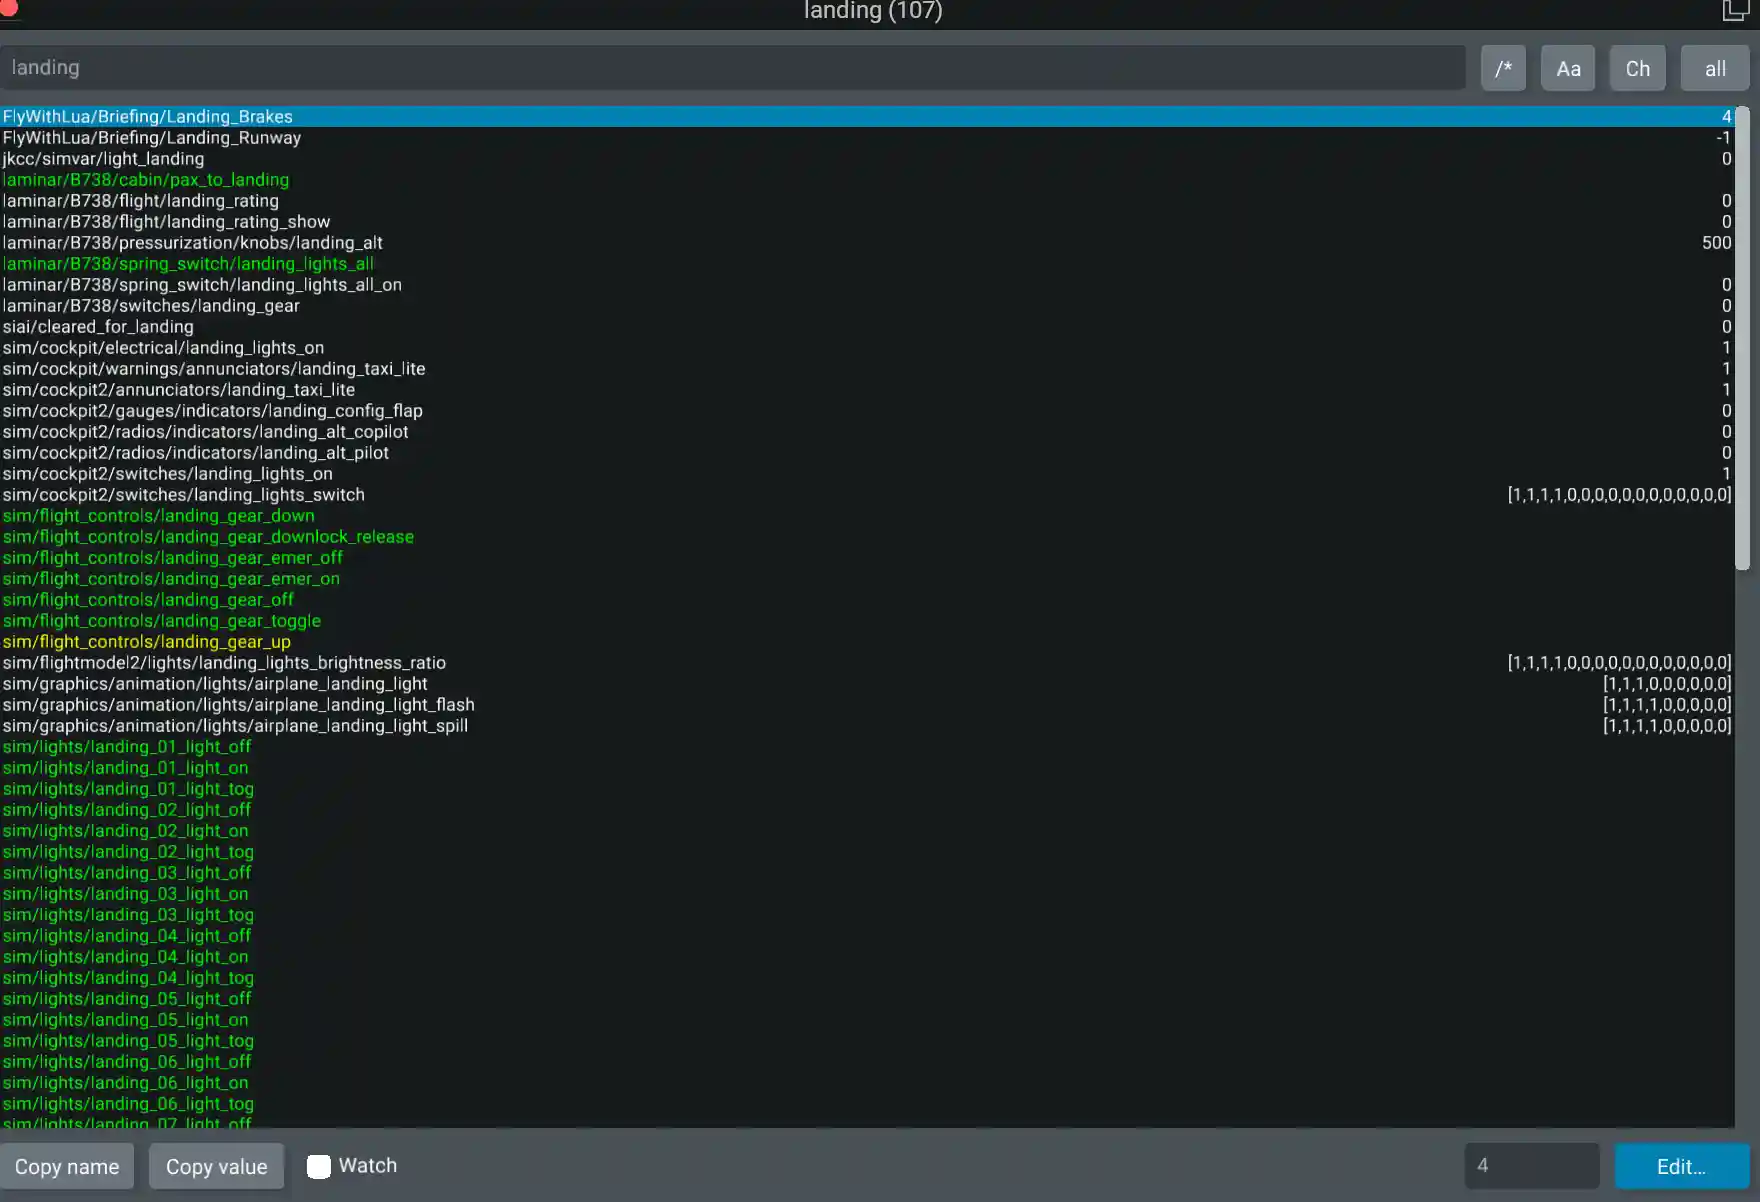
Task: Select landing_gear_emer_on command
Action: point(867,578)
